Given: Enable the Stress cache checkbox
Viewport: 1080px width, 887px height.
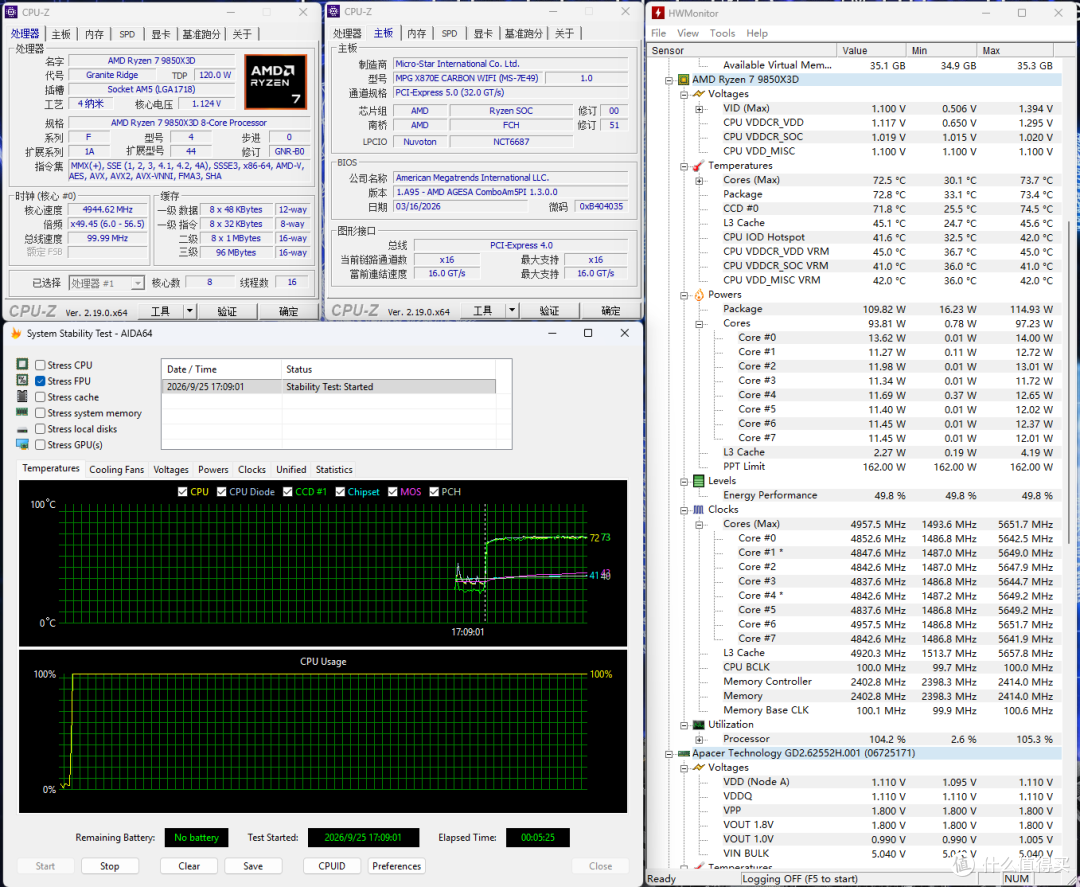Looking at the screenshot, I should 40,397.
